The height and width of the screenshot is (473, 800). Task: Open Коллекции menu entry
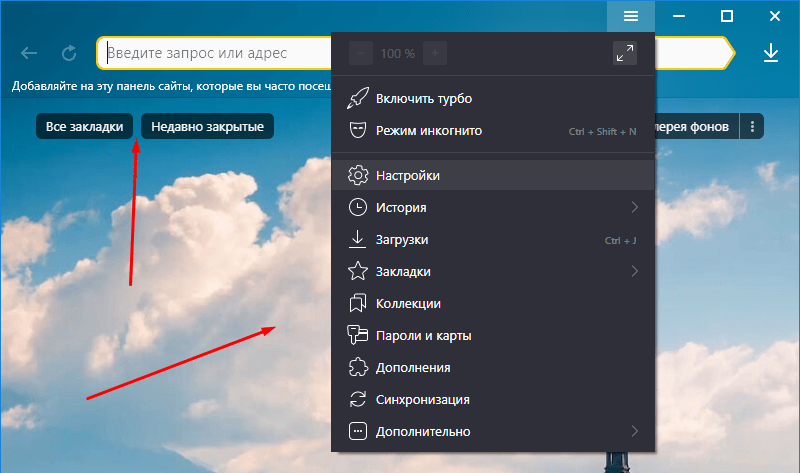point(493,303)
